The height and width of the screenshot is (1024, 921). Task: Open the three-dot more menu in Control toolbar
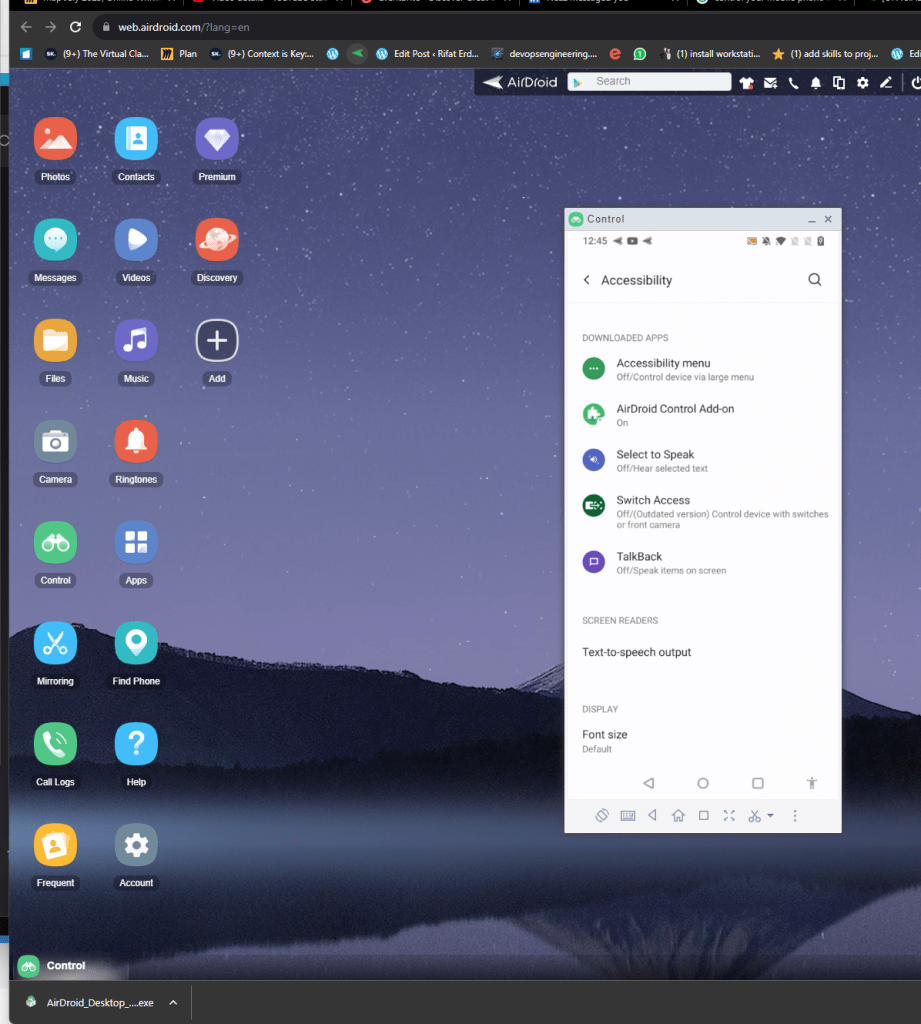point(795,816)
